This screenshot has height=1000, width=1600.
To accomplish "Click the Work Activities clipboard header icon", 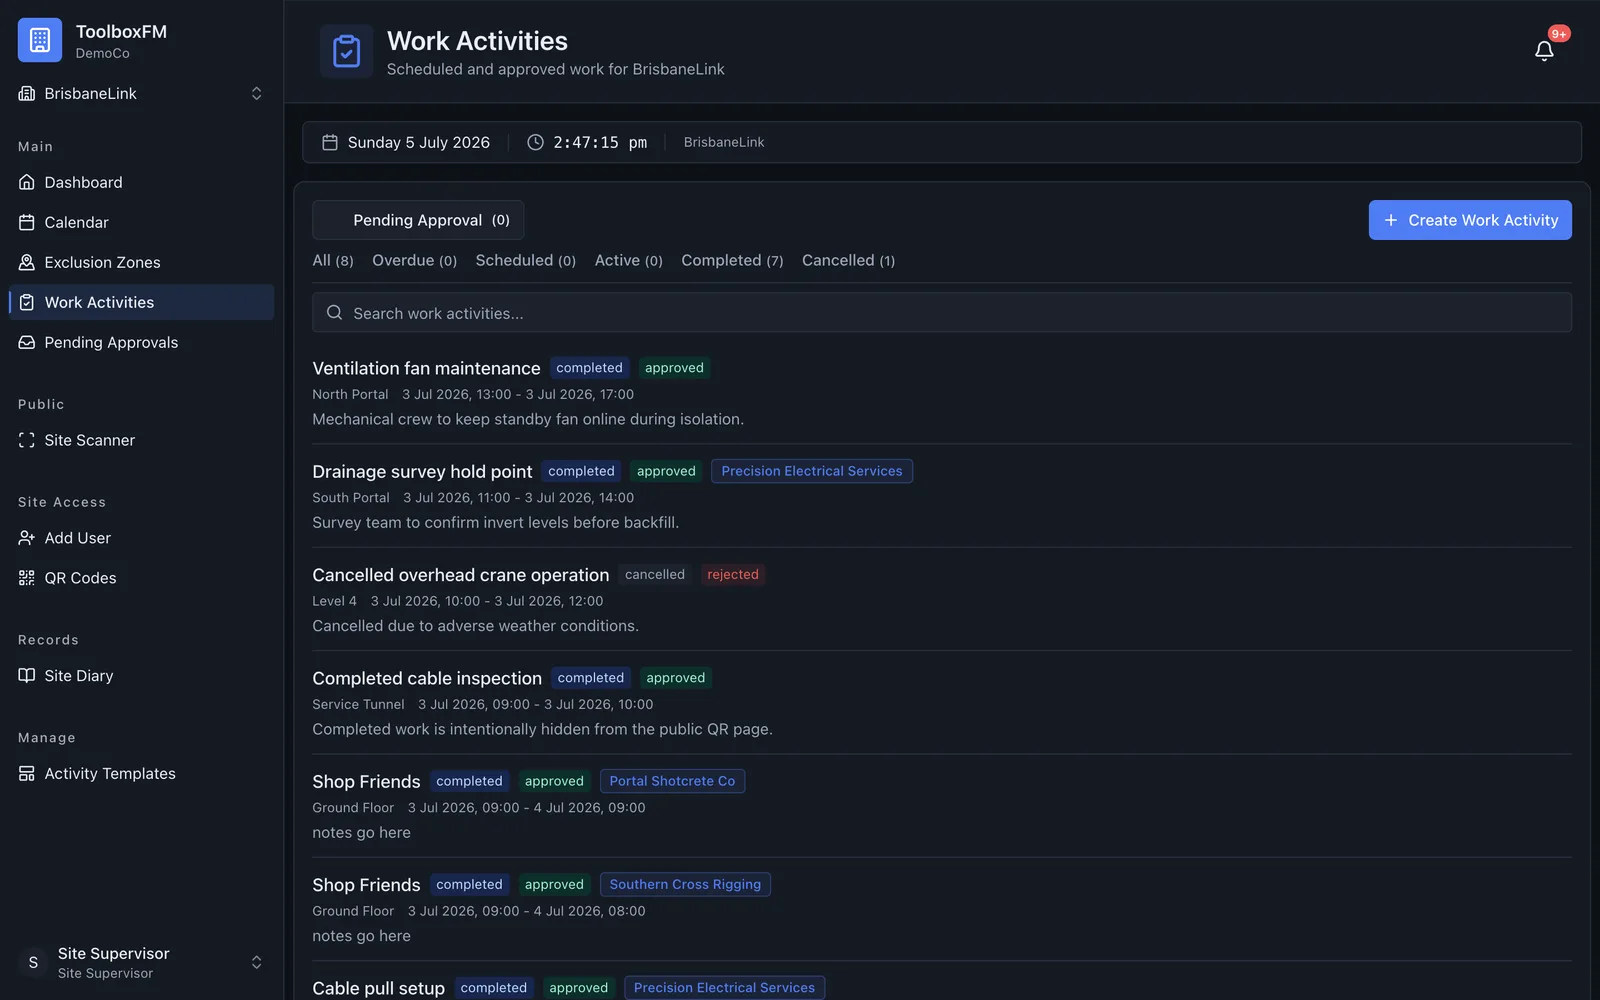I will (x=346, y=51).
